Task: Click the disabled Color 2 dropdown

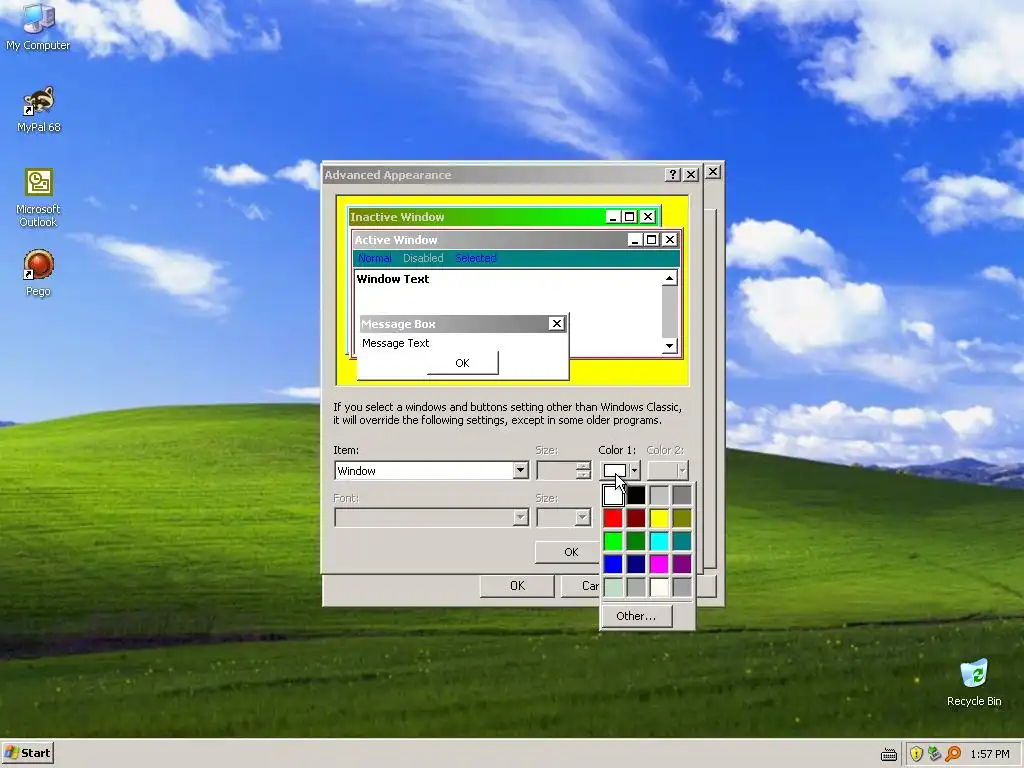Action: tap(667, 470)
